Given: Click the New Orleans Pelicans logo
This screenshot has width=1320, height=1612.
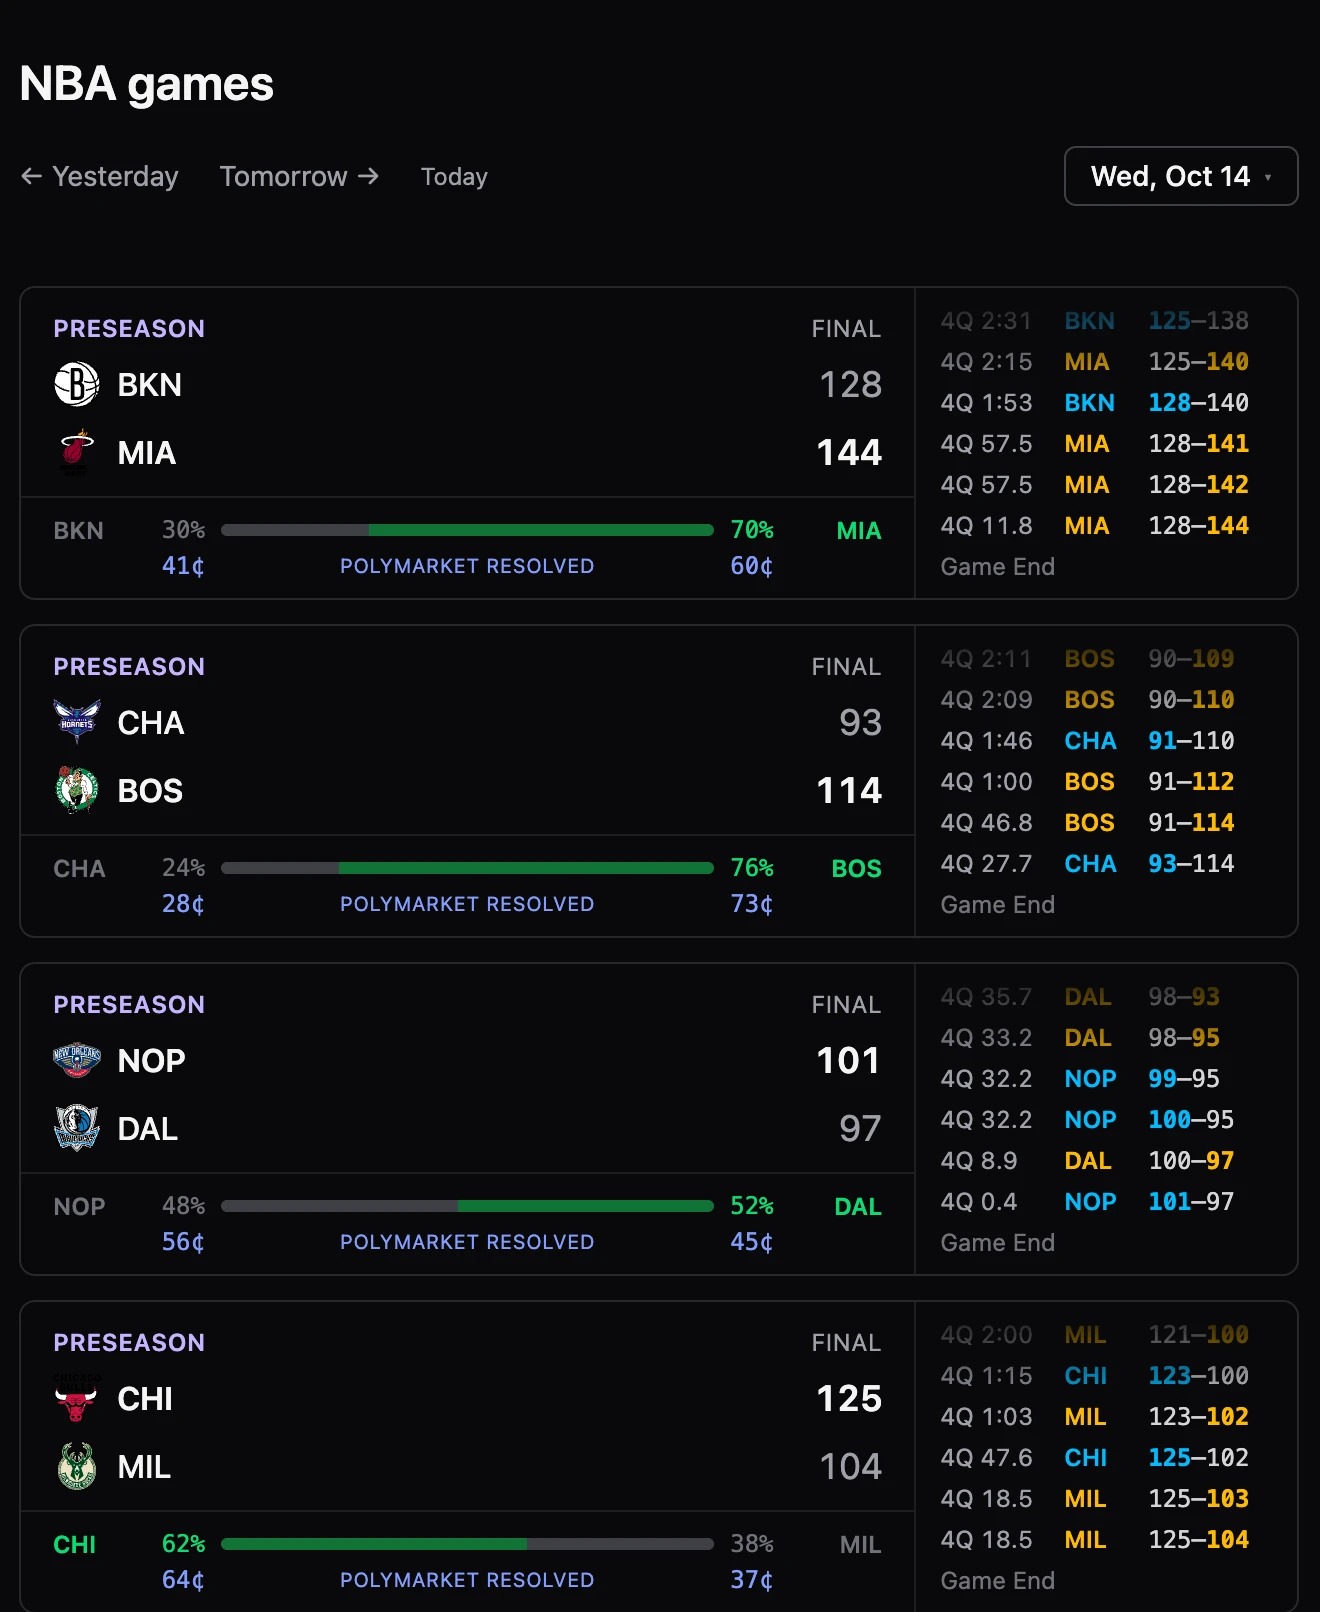Looking at the screenshot, I should coord(77,1061).
